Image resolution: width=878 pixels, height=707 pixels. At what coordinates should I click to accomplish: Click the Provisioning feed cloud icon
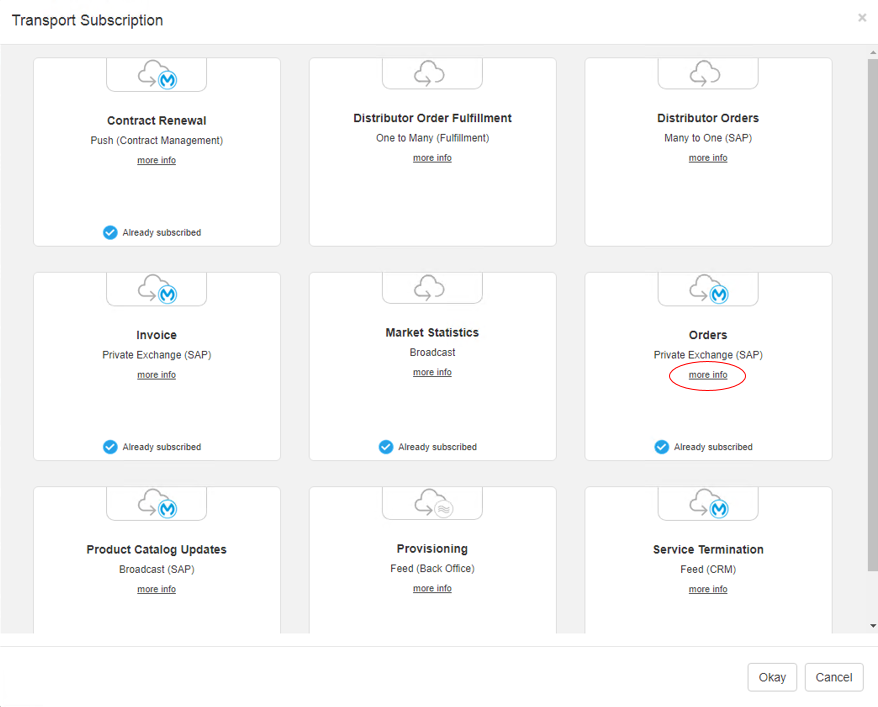coord(432,503)
